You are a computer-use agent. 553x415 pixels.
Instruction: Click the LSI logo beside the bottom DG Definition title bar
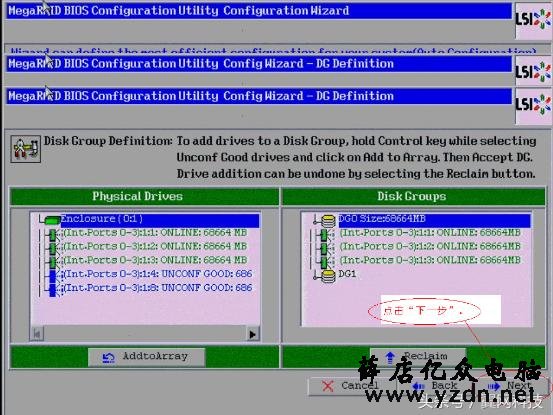coord(533,105)
